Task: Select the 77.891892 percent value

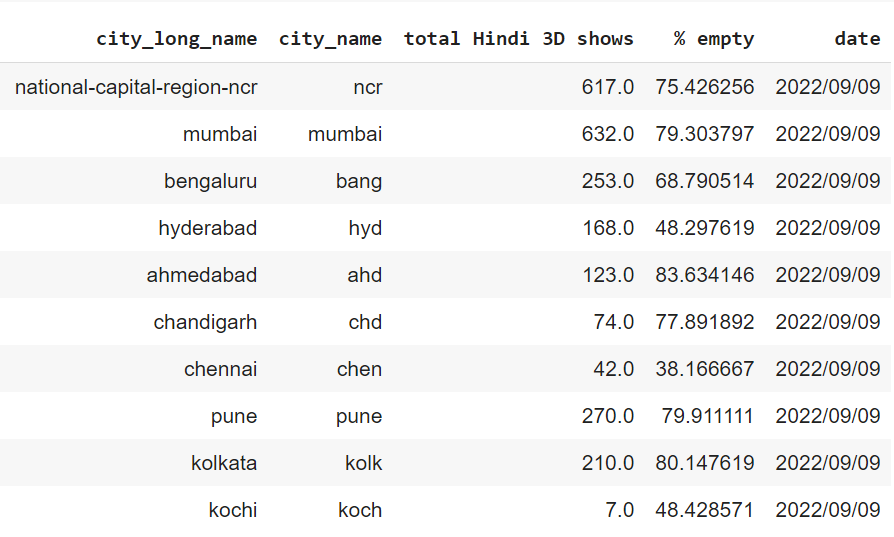Action: pyautogui.click(x=705, y=322)
